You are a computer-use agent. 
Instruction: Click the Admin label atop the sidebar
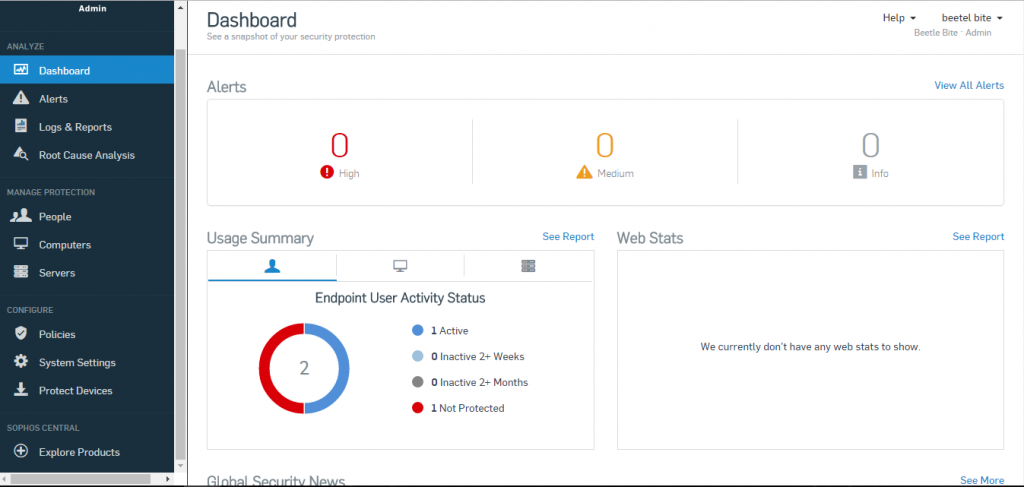[92, 8]
